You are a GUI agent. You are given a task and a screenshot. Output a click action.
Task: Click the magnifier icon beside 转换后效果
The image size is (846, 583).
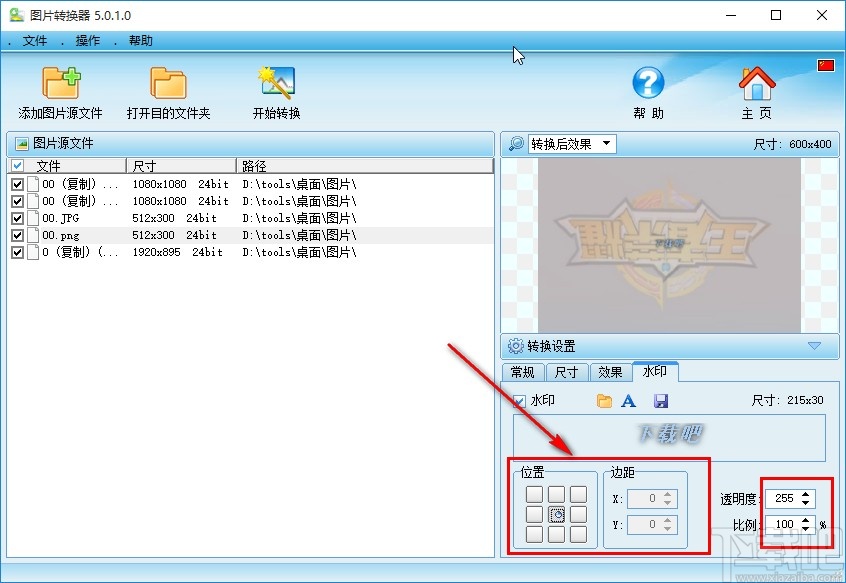click(x=516, y=143)
